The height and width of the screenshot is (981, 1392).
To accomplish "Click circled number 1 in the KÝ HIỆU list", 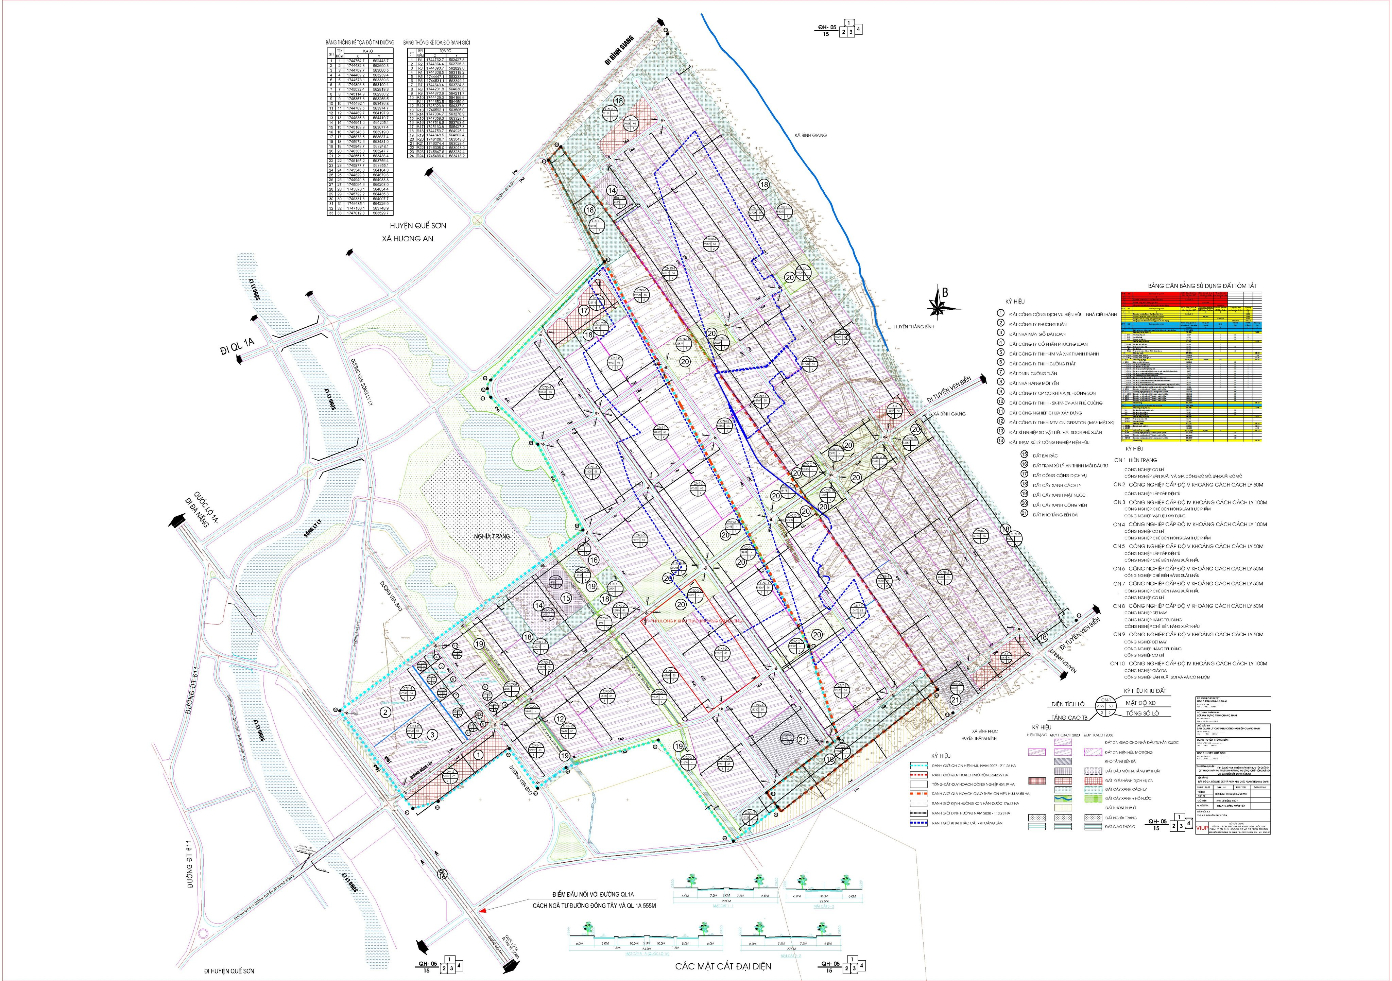I will click(1000, 314).
